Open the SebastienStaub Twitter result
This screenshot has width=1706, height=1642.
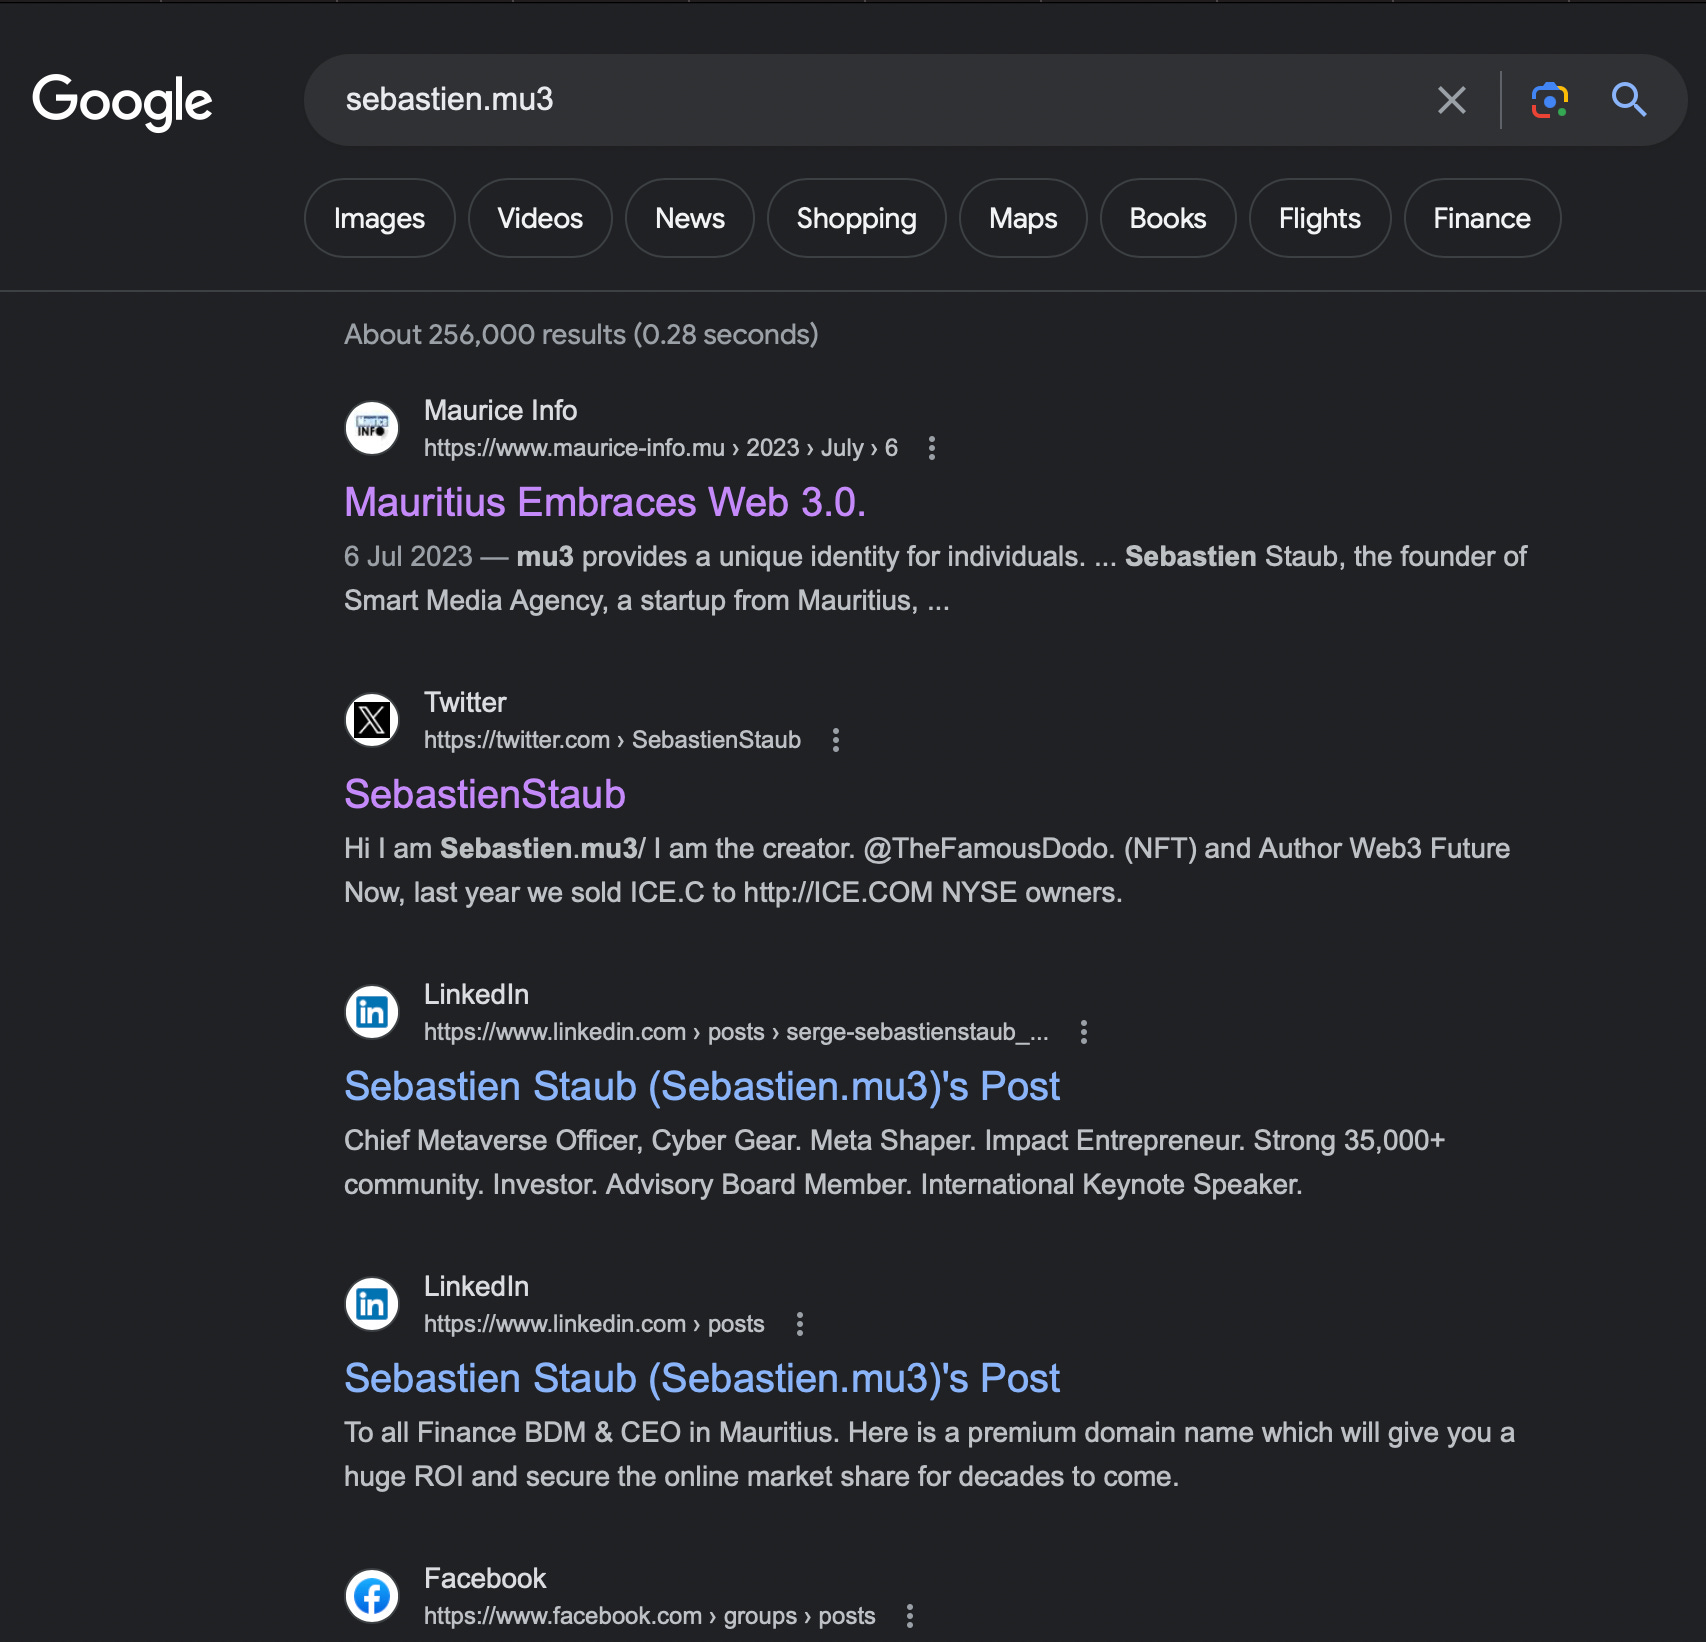pos(485,794)
